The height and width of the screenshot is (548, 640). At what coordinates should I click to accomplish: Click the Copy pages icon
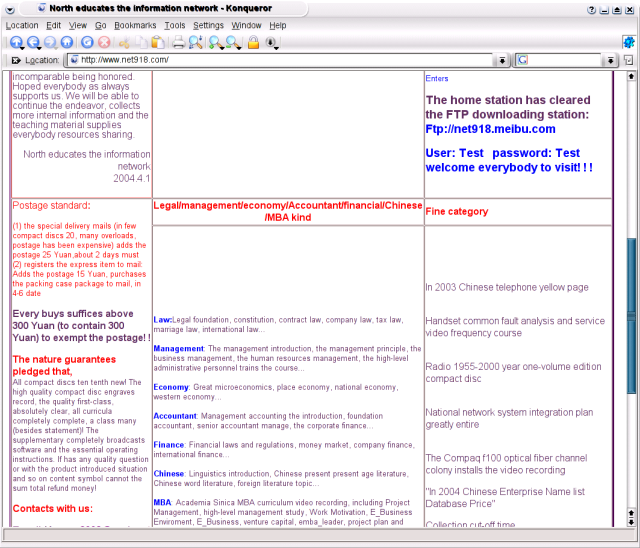[141, 42]
